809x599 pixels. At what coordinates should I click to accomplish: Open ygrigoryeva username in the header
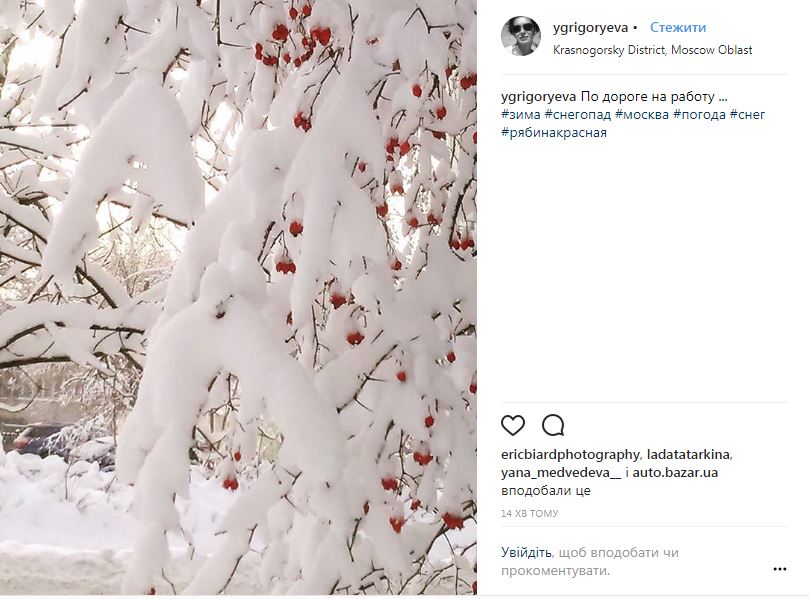[x=590, y=28]
